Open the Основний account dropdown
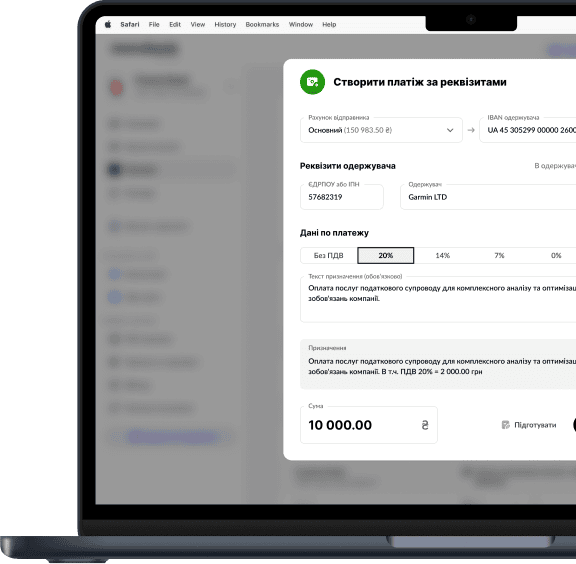This screenshot has height=564, width=576. coord(381,130)
